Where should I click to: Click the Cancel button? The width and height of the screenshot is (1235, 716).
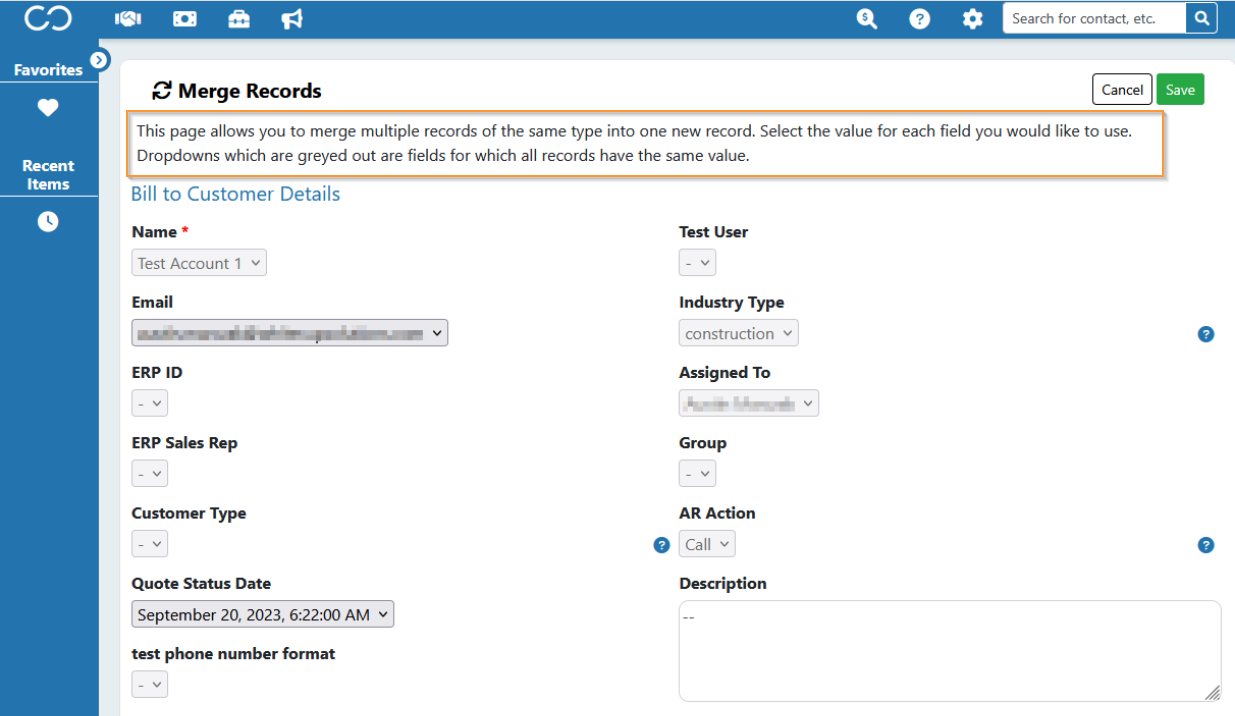[1122, 89]
